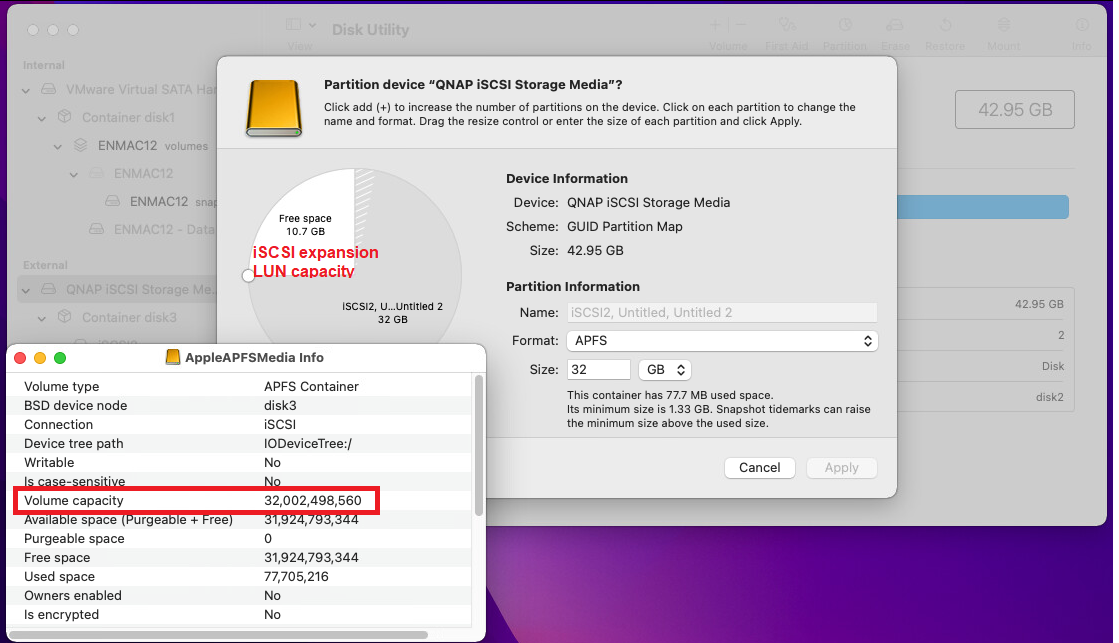This screenshot has width=1119, height=643.
Task: Click the pie chart resize control handle
Action: click(248, 275)
